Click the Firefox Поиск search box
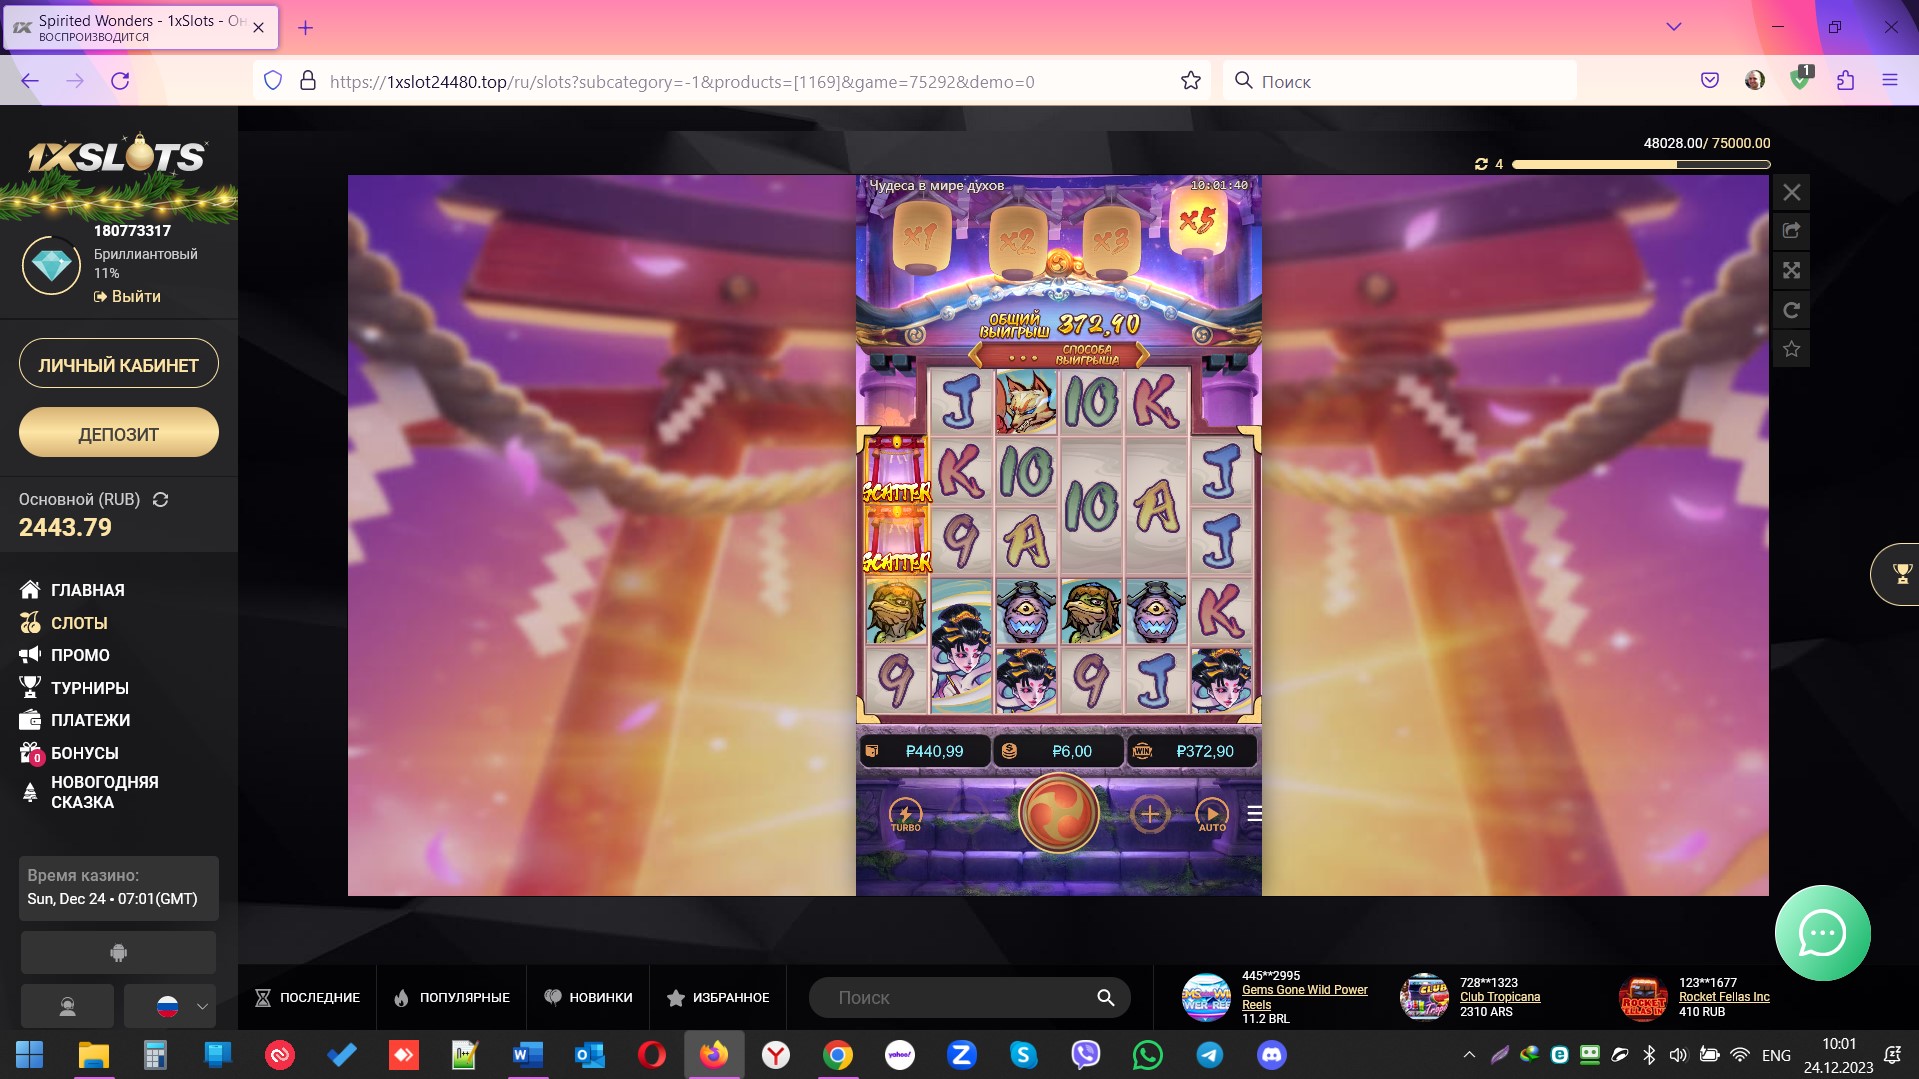Image resolution: width=1919 pixels, height=1079 pixels. click(1400, 81)
